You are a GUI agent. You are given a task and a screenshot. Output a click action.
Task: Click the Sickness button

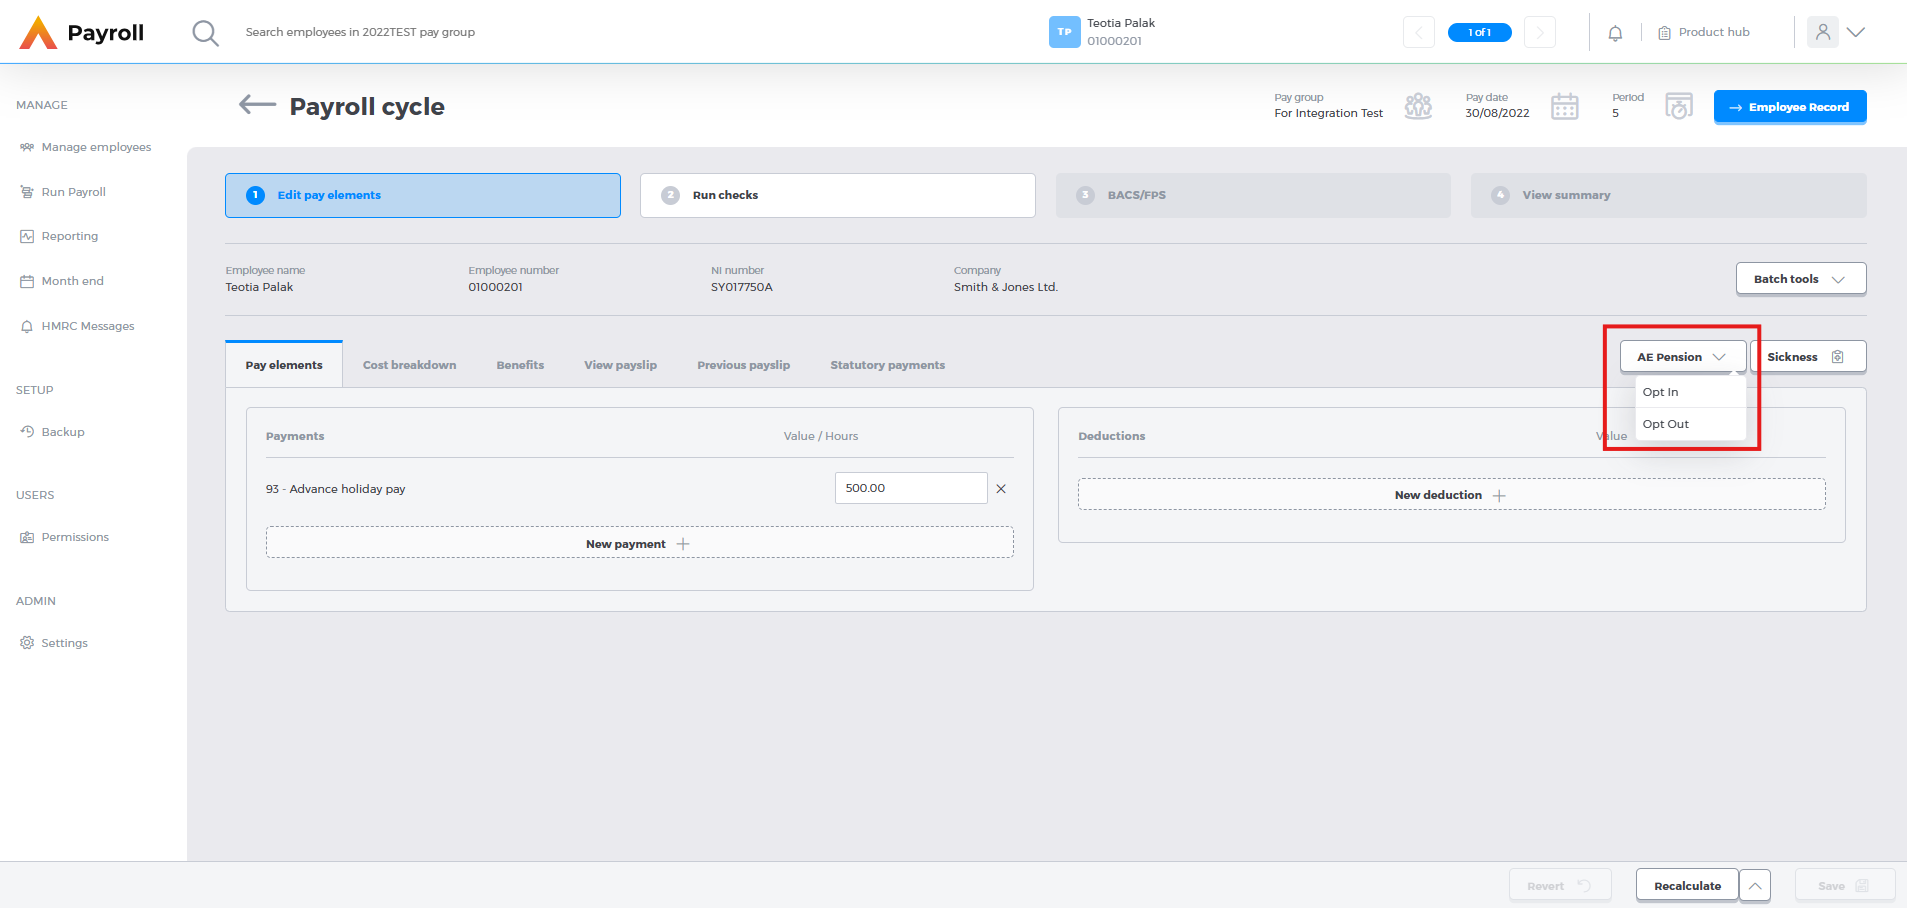click(1806, 357)
